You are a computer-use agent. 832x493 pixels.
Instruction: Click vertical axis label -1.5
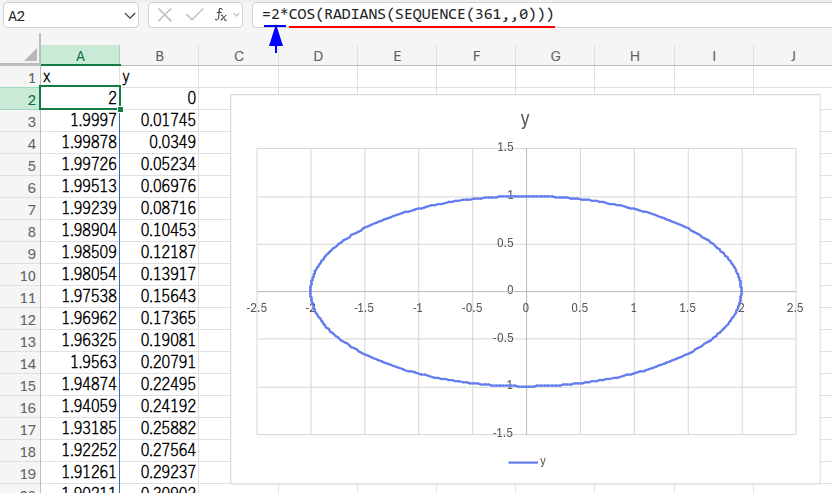pyautogui.click(x=503, y=433)
